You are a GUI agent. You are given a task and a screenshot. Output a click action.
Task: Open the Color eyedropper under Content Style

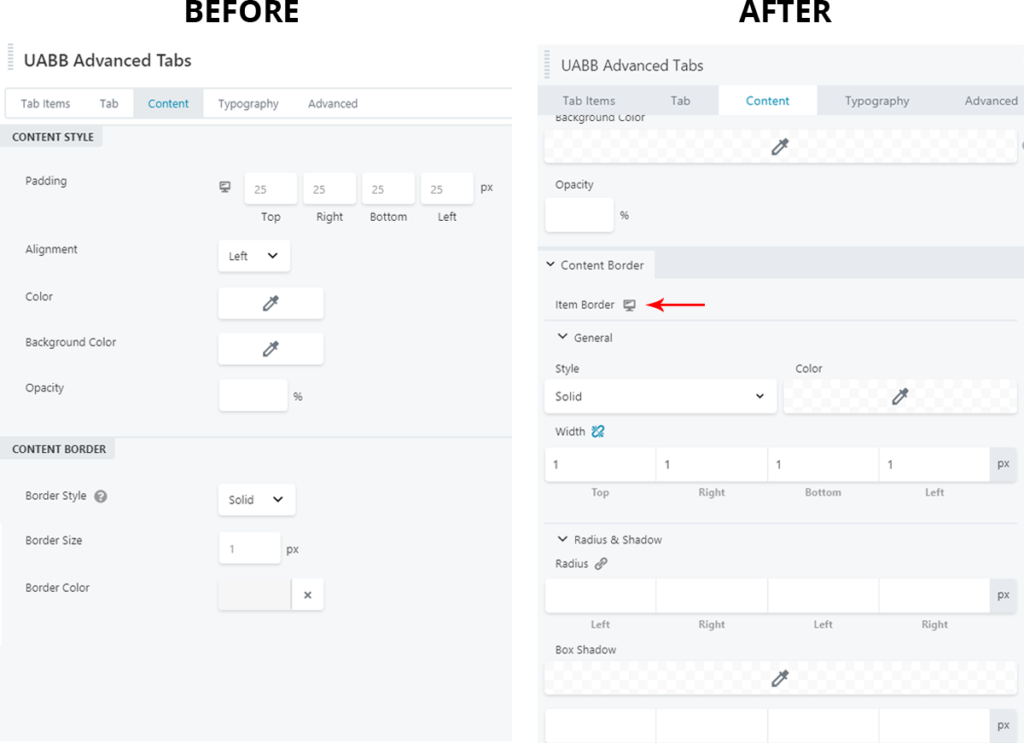pos(270,302)
